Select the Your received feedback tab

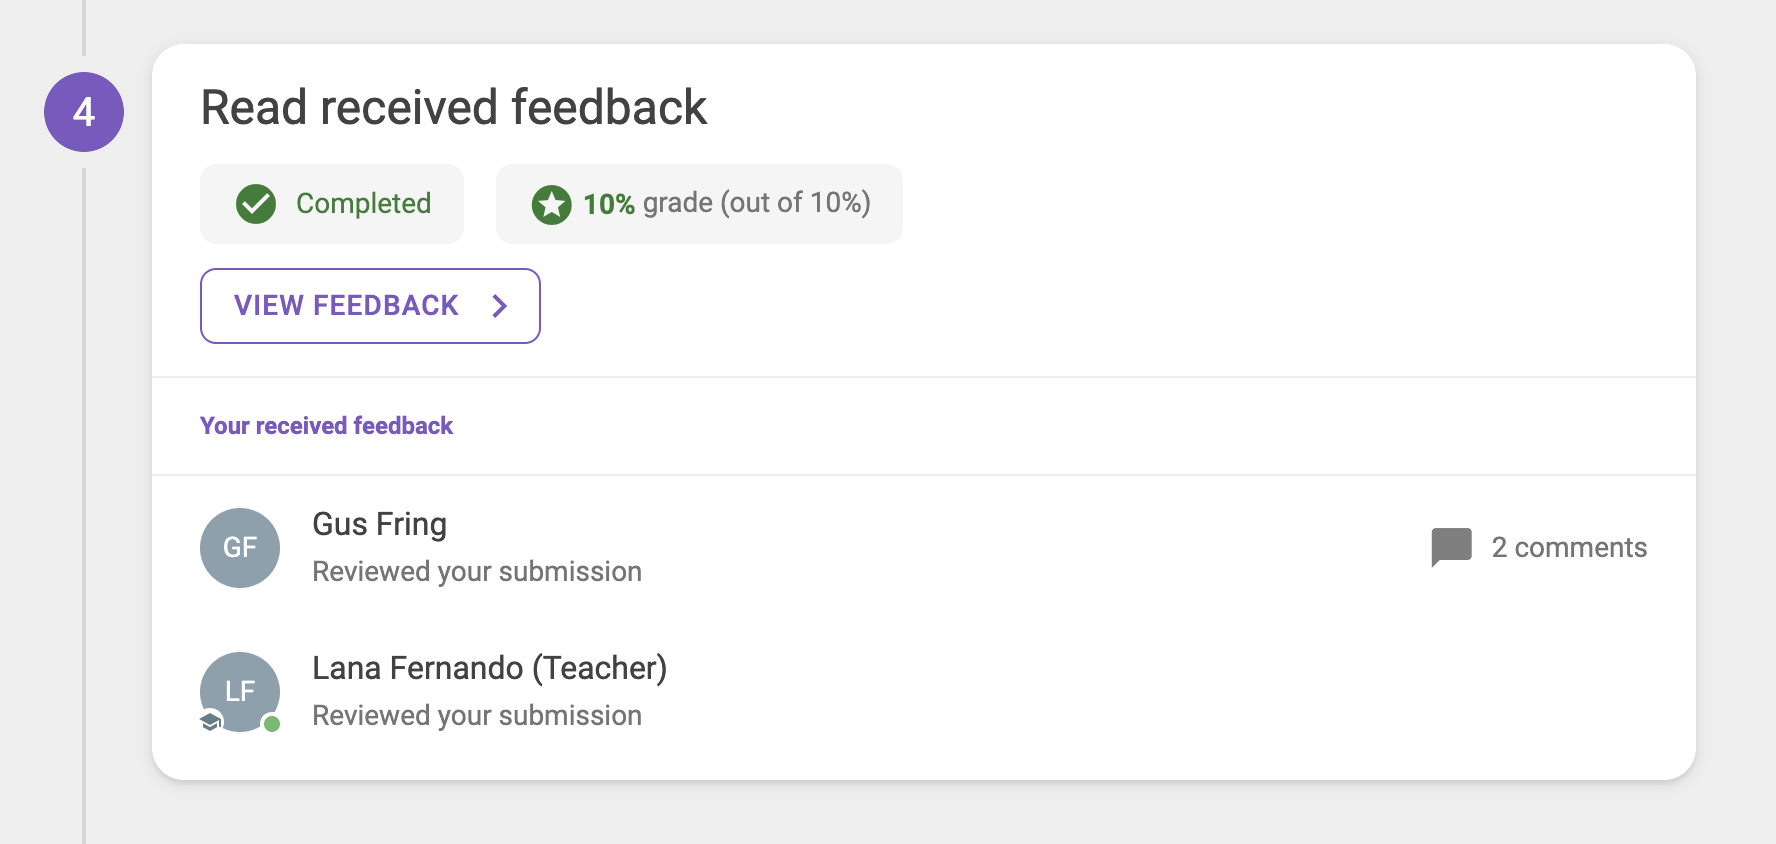pyautogui.click(x=326, y=426)
